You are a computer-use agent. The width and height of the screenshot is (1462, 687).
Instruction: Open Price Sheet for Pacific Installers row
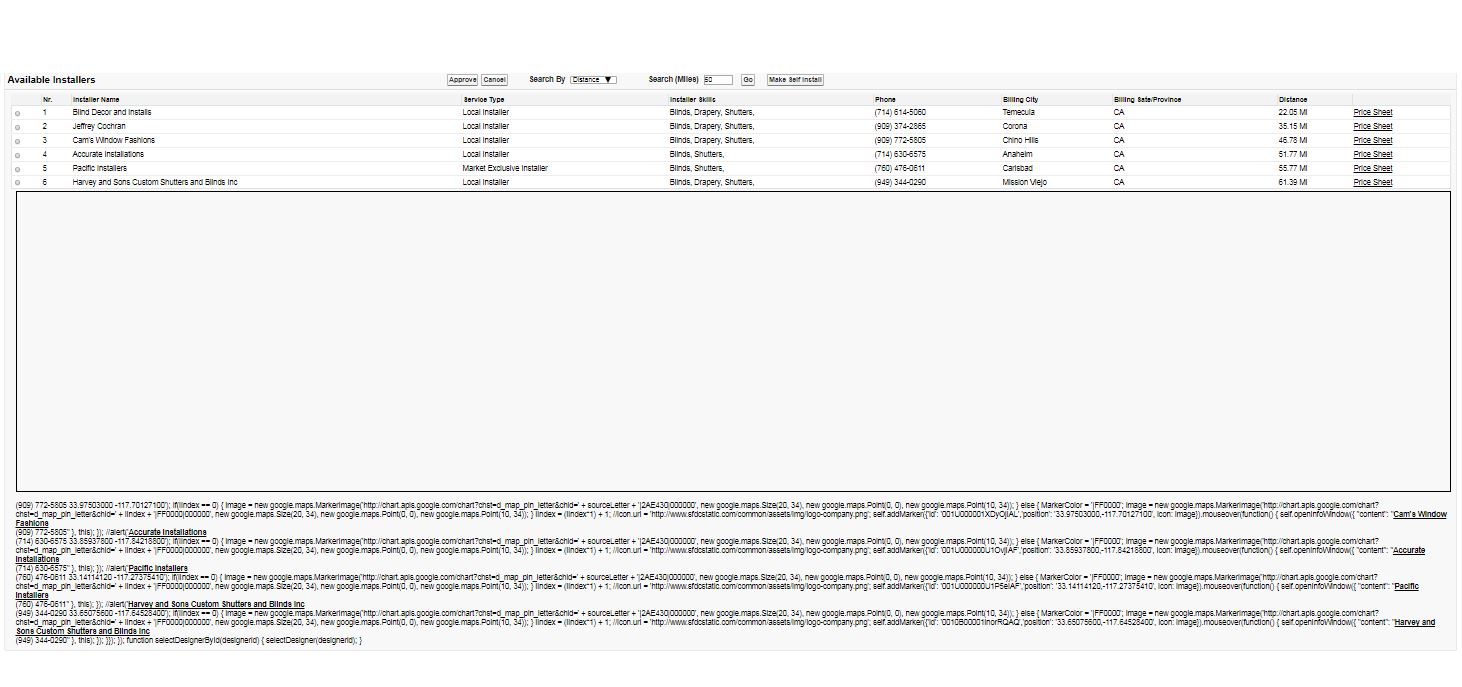click(1372, 168)
